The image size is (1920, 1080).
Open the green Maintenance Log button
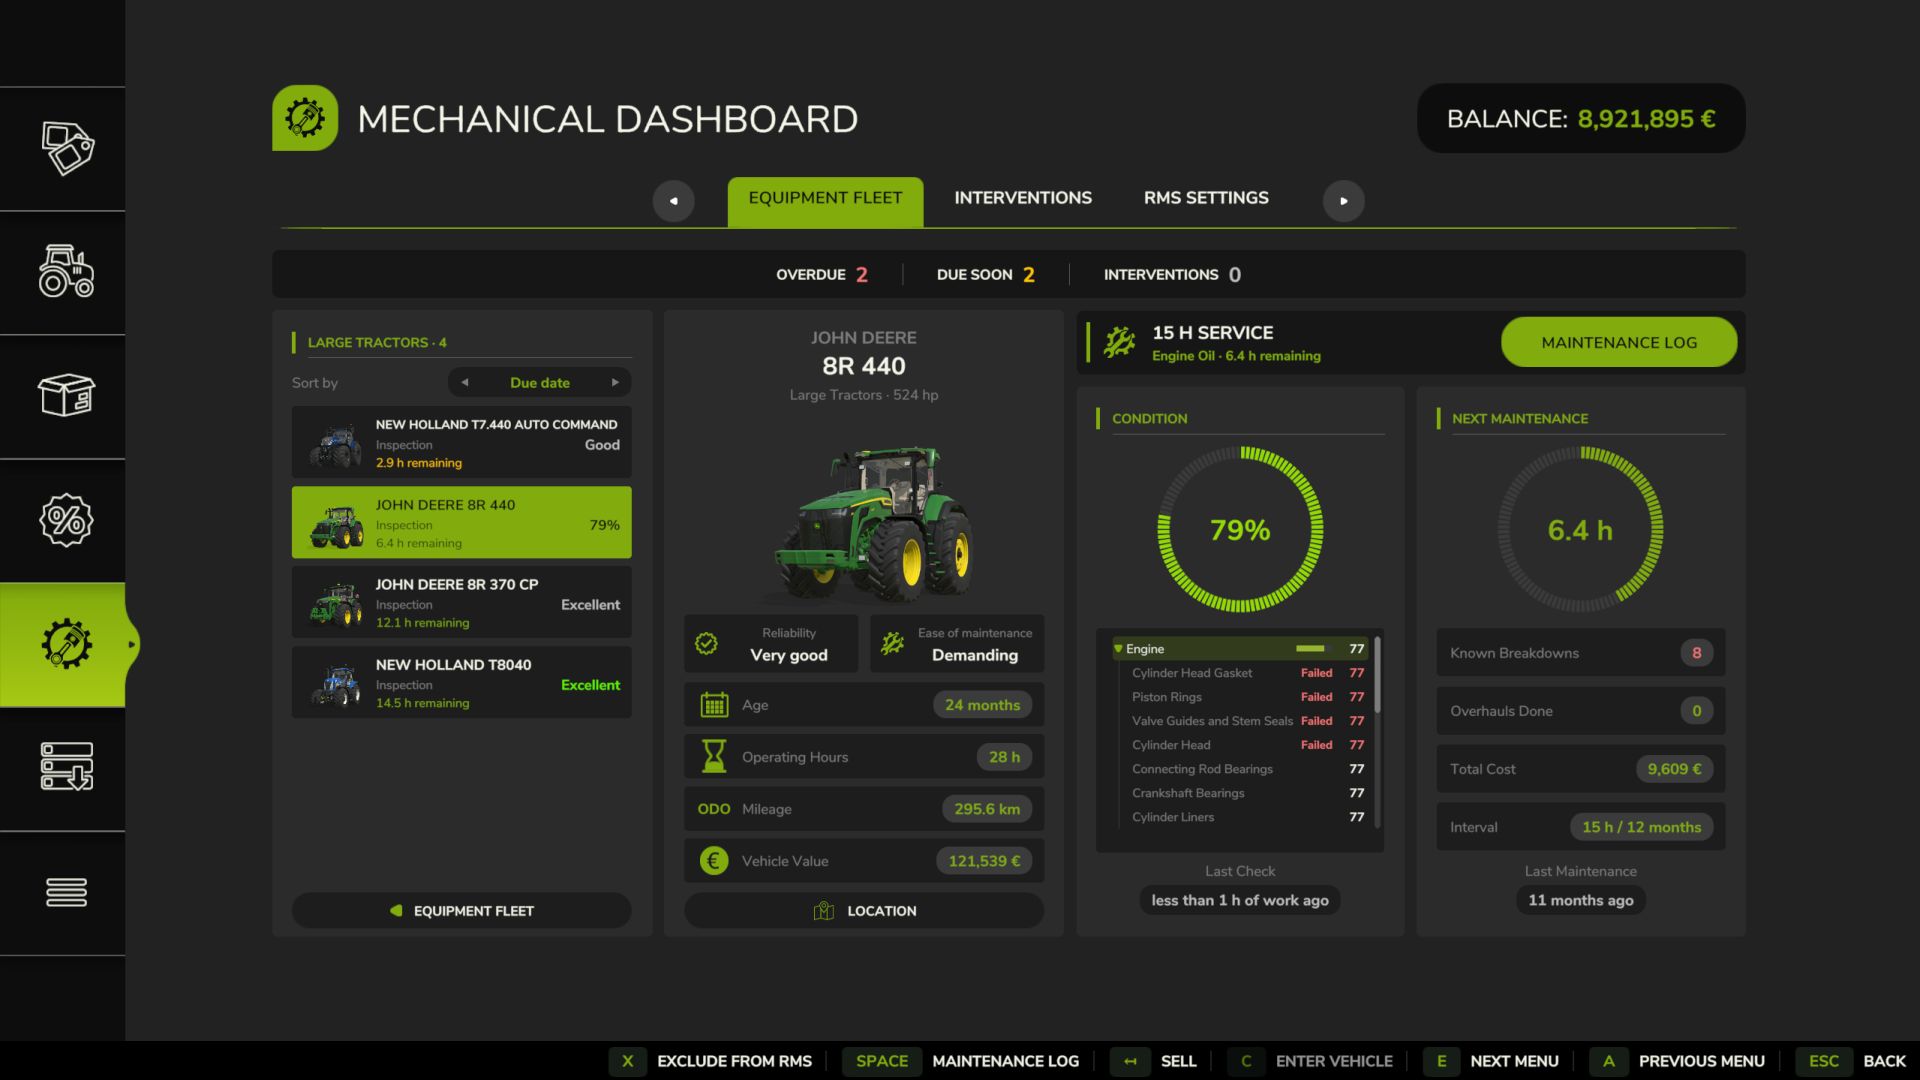click(1619, 342)
